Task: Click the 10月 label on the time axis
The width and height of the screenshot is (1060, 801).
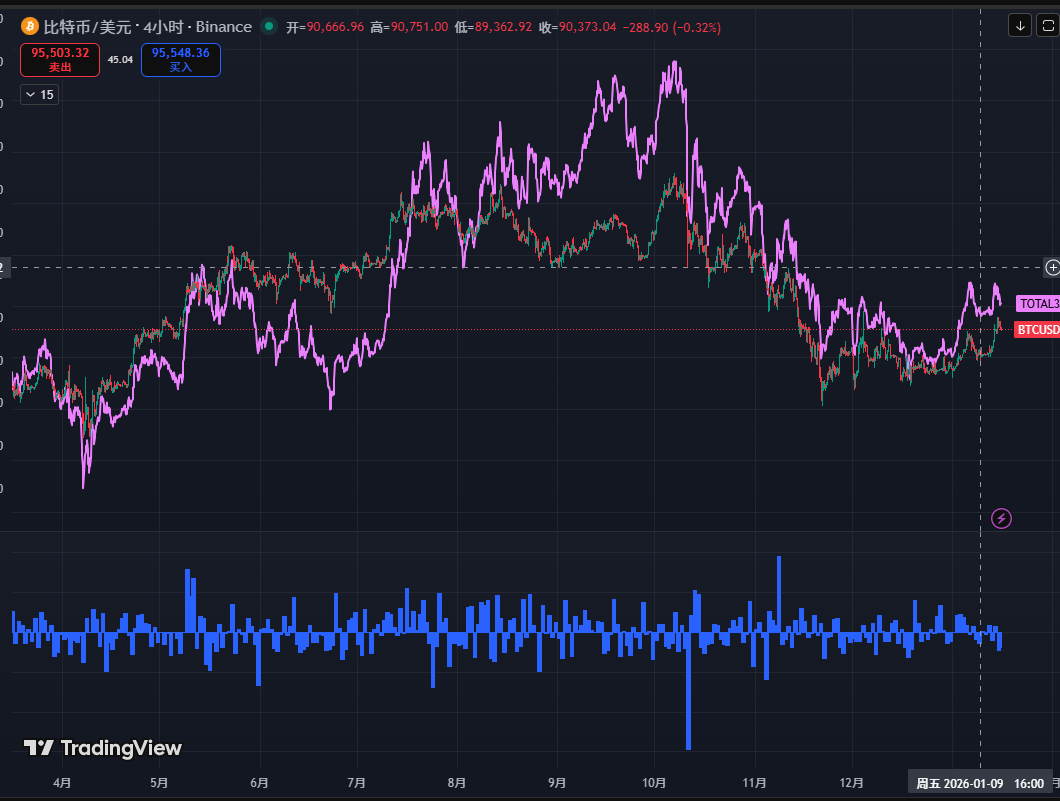Action: pyautogui.click(x=654, y=783)
